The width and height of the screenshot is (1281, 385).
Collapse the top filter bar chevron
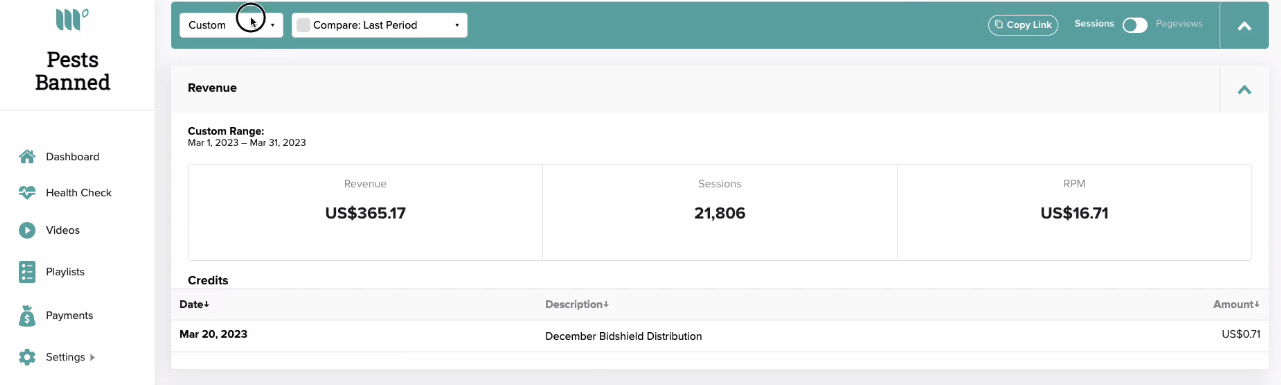click(1244, 26)
